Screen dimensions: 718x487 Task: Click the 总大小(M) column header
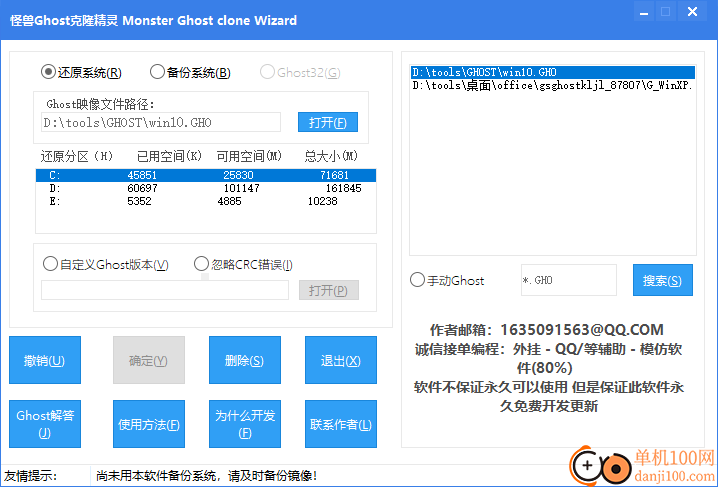[x=331, y=157]
